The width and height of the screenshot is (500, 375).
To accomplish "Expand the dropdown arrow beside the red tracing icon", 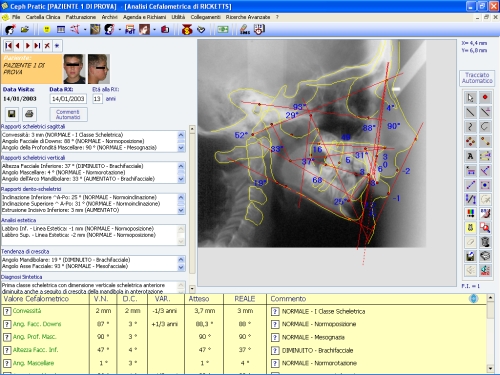I will pos(85,30).
